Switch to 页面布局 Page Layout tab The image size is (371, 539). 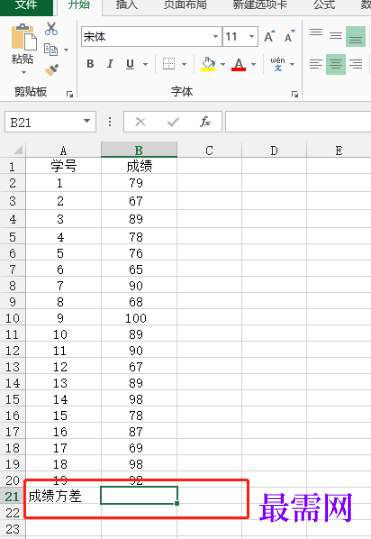185,6
